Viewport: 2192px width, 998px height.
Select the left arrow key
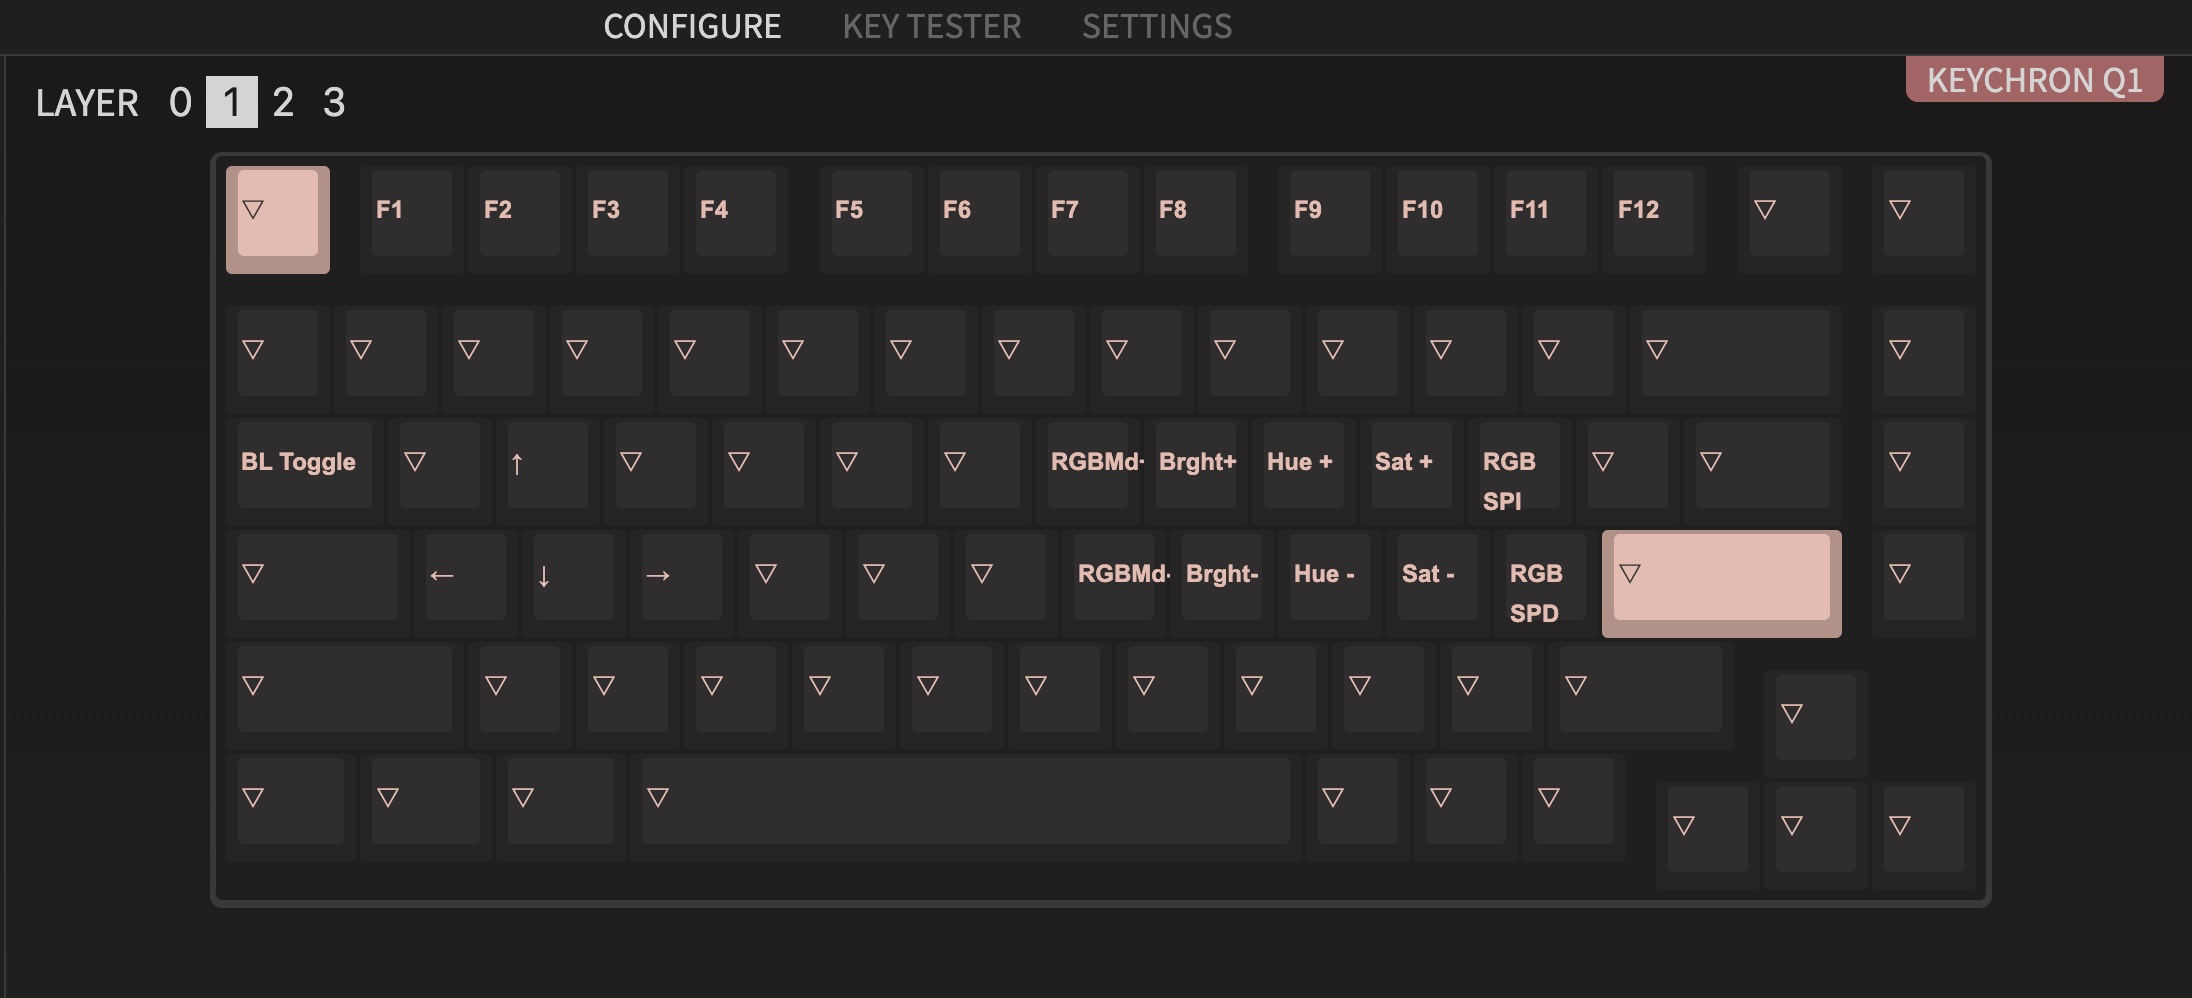click(466, 584)
